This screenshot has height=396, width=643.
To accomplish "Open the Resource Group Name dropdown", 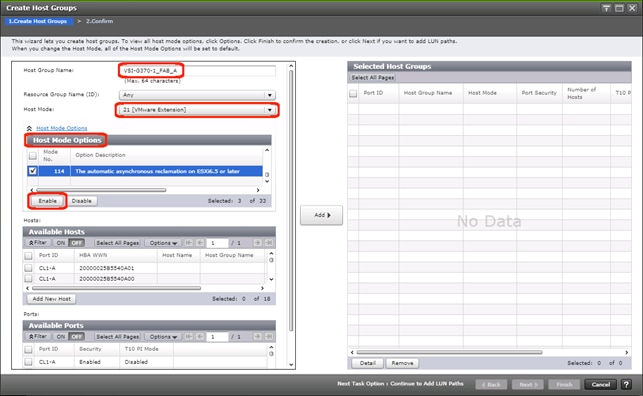I will coord(197,95).
